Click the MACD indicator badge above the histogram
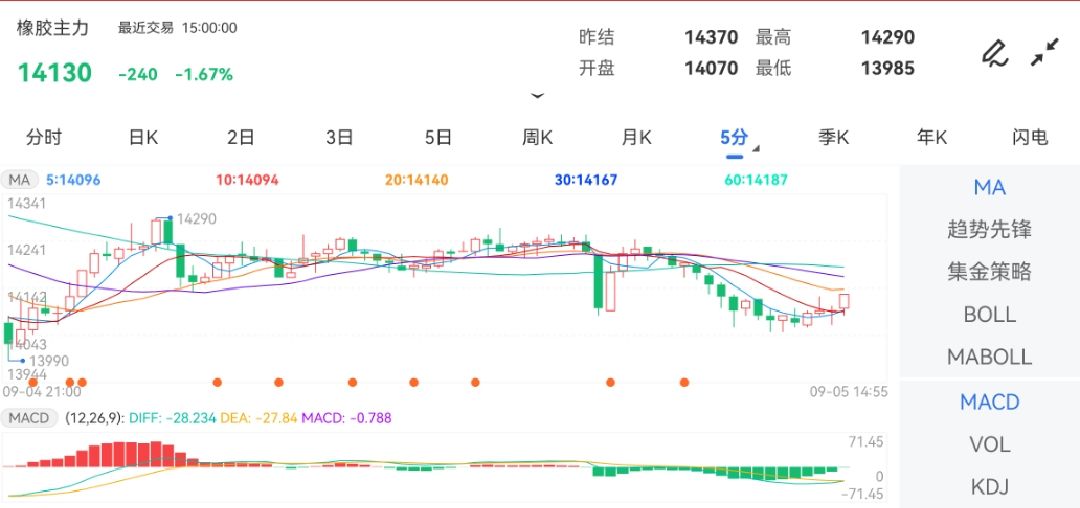Screen dimensions: 1080x508 tap(30, 417)
